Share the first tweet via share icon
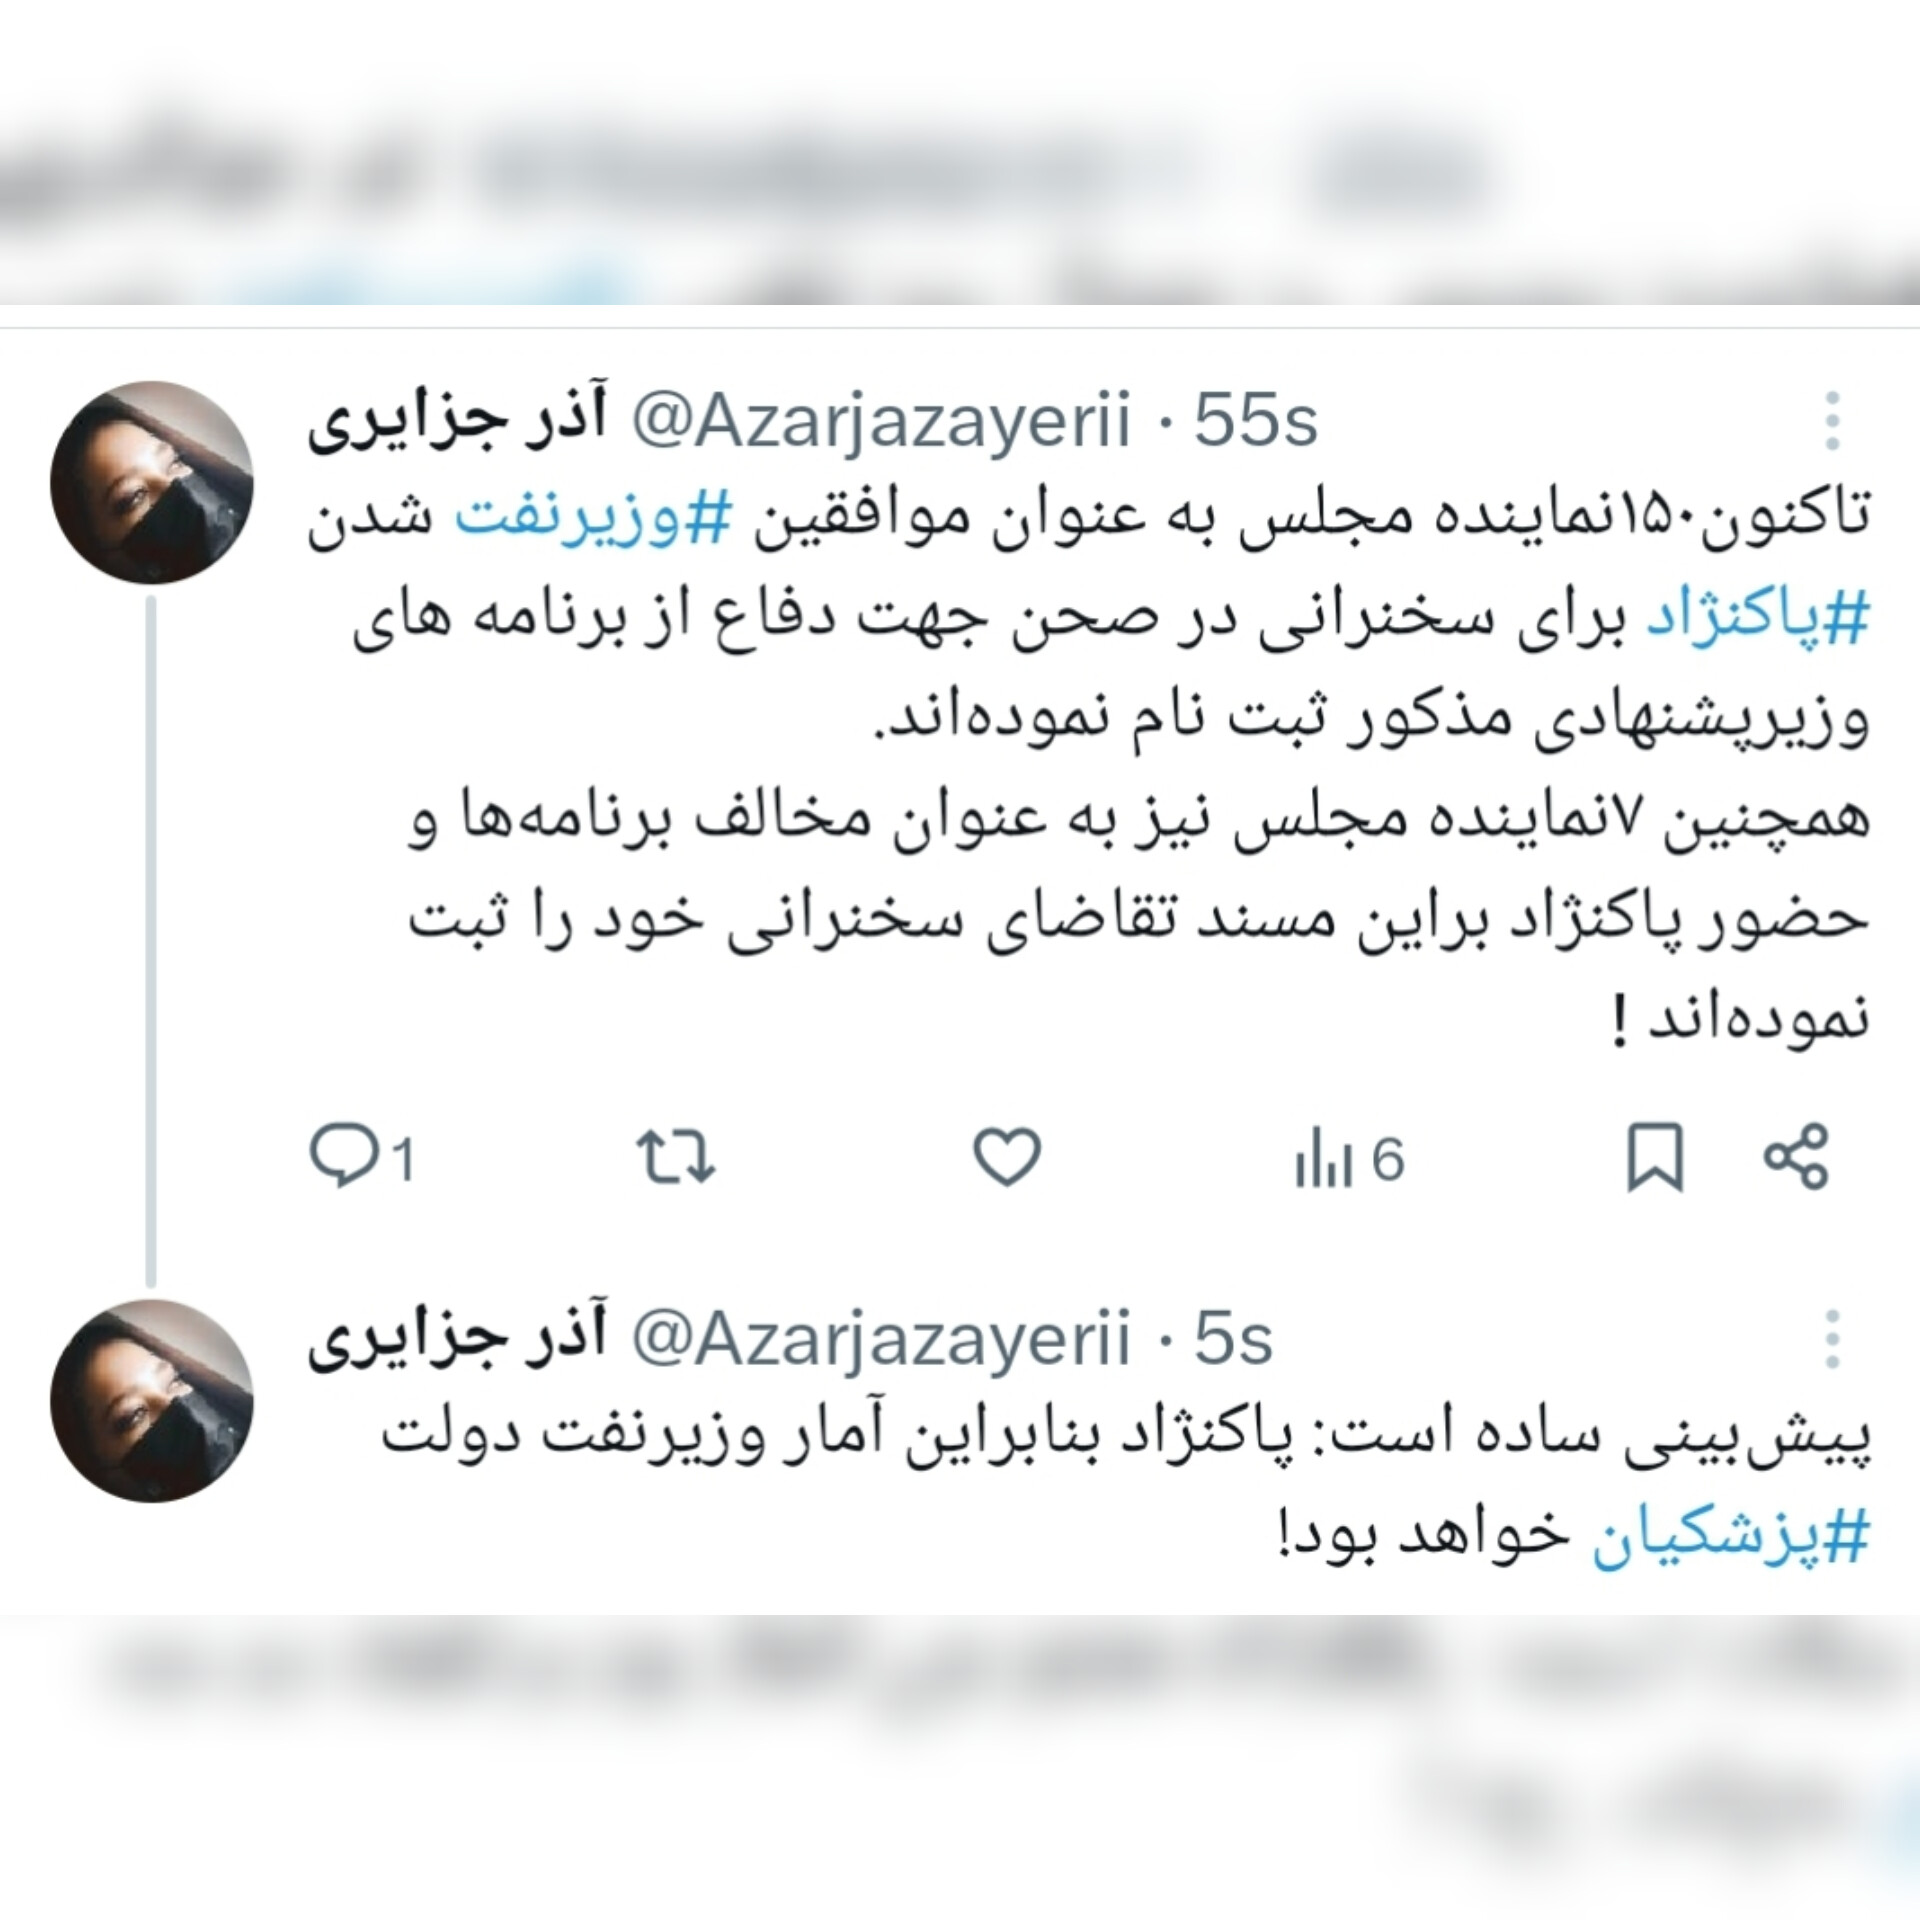 tap(1796, 1157)
